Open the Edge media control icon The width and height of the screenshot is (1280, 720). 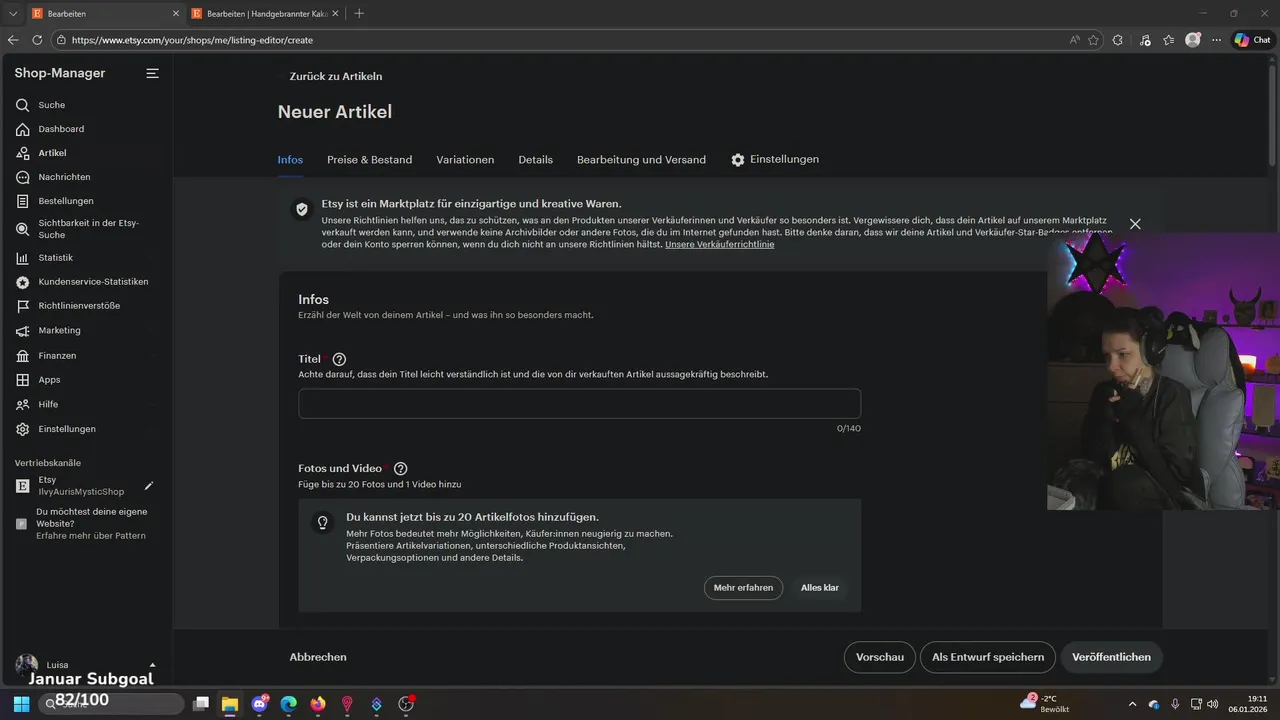coord(1143,40)
